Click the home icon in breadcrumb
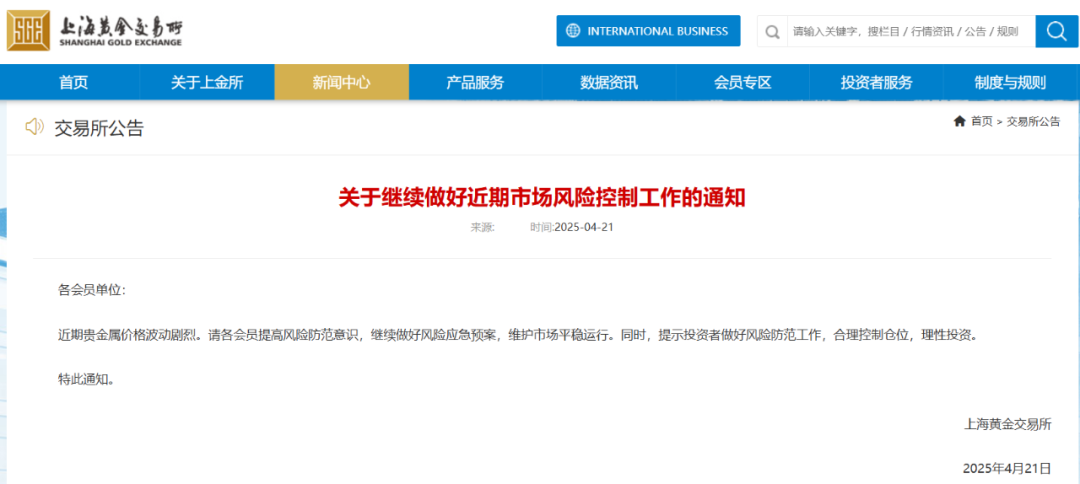 point(960,121)
